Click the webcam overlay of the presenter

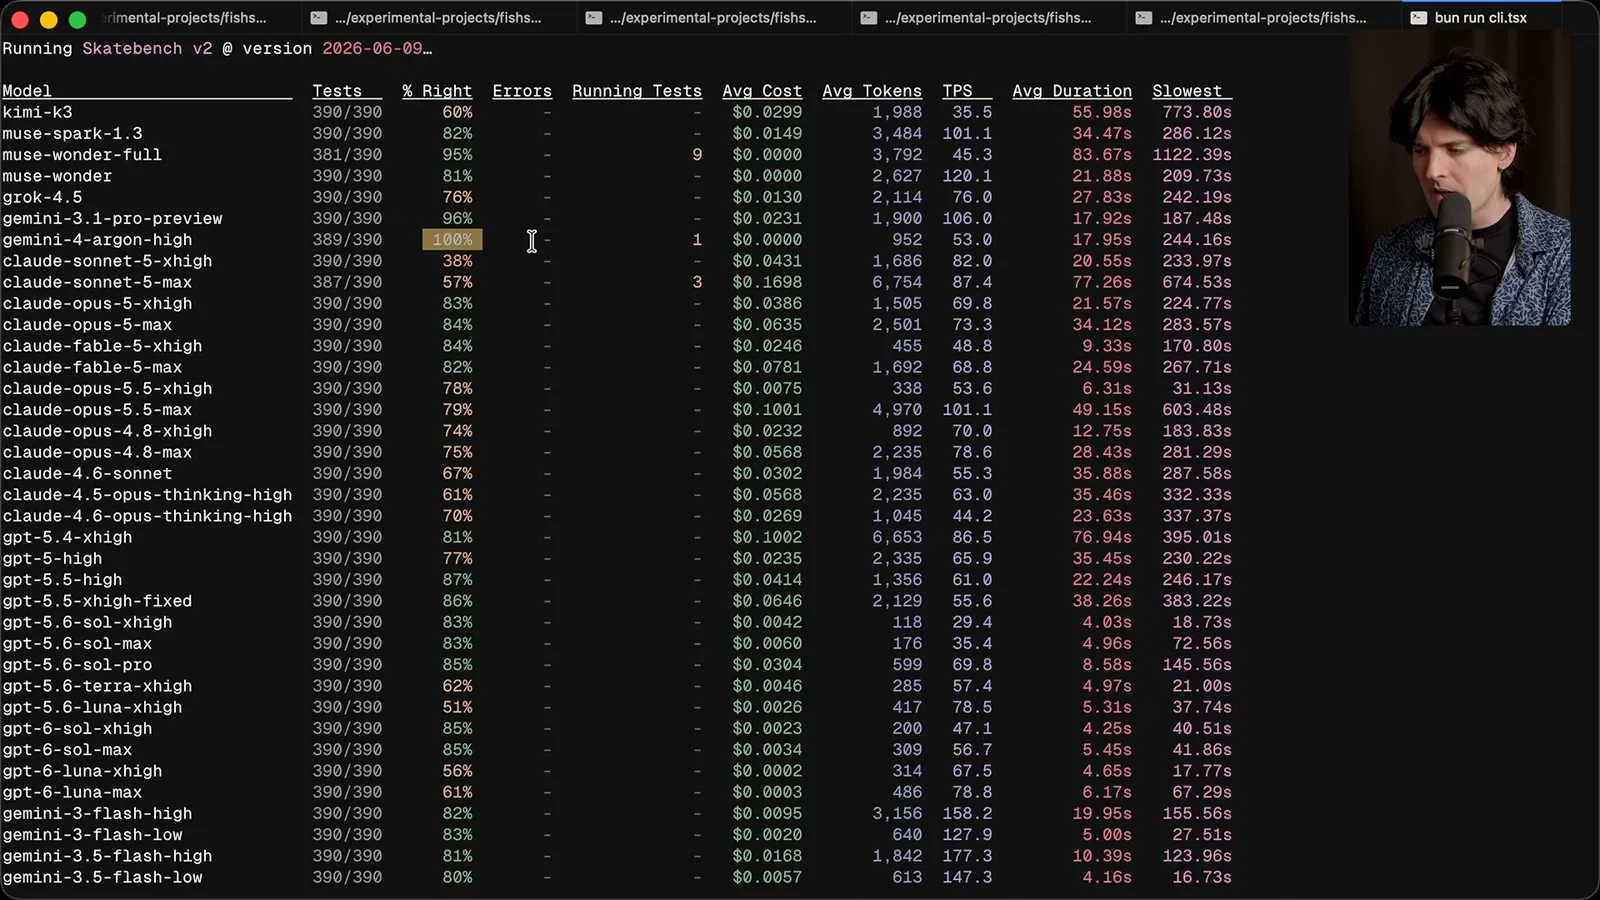1460,178
